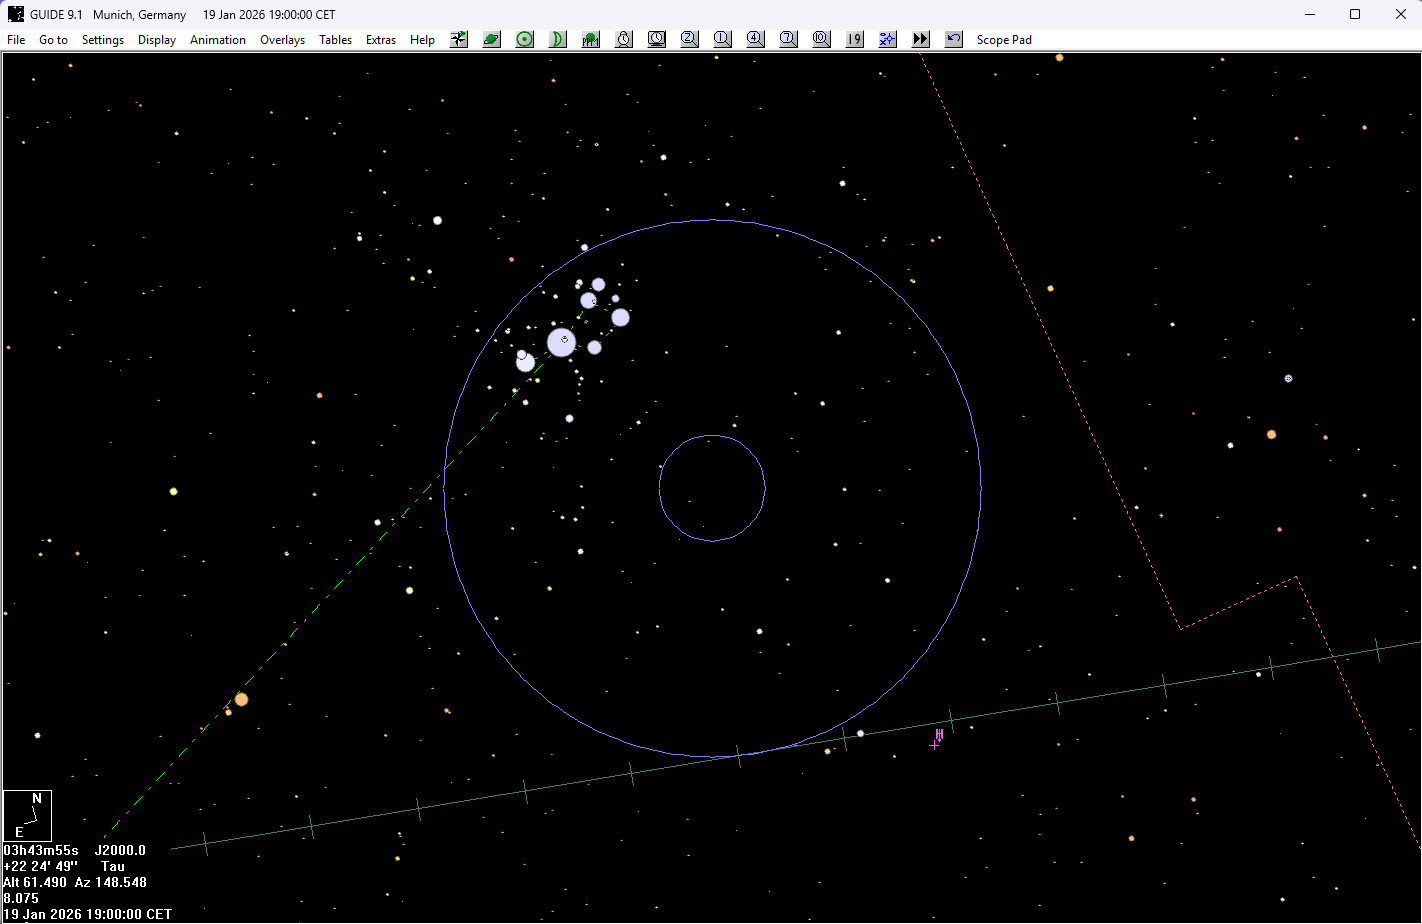Open the alarm clock time-setting icon
The height and width of the screenshot is (924, 1422).
click(x=623, y=39)
